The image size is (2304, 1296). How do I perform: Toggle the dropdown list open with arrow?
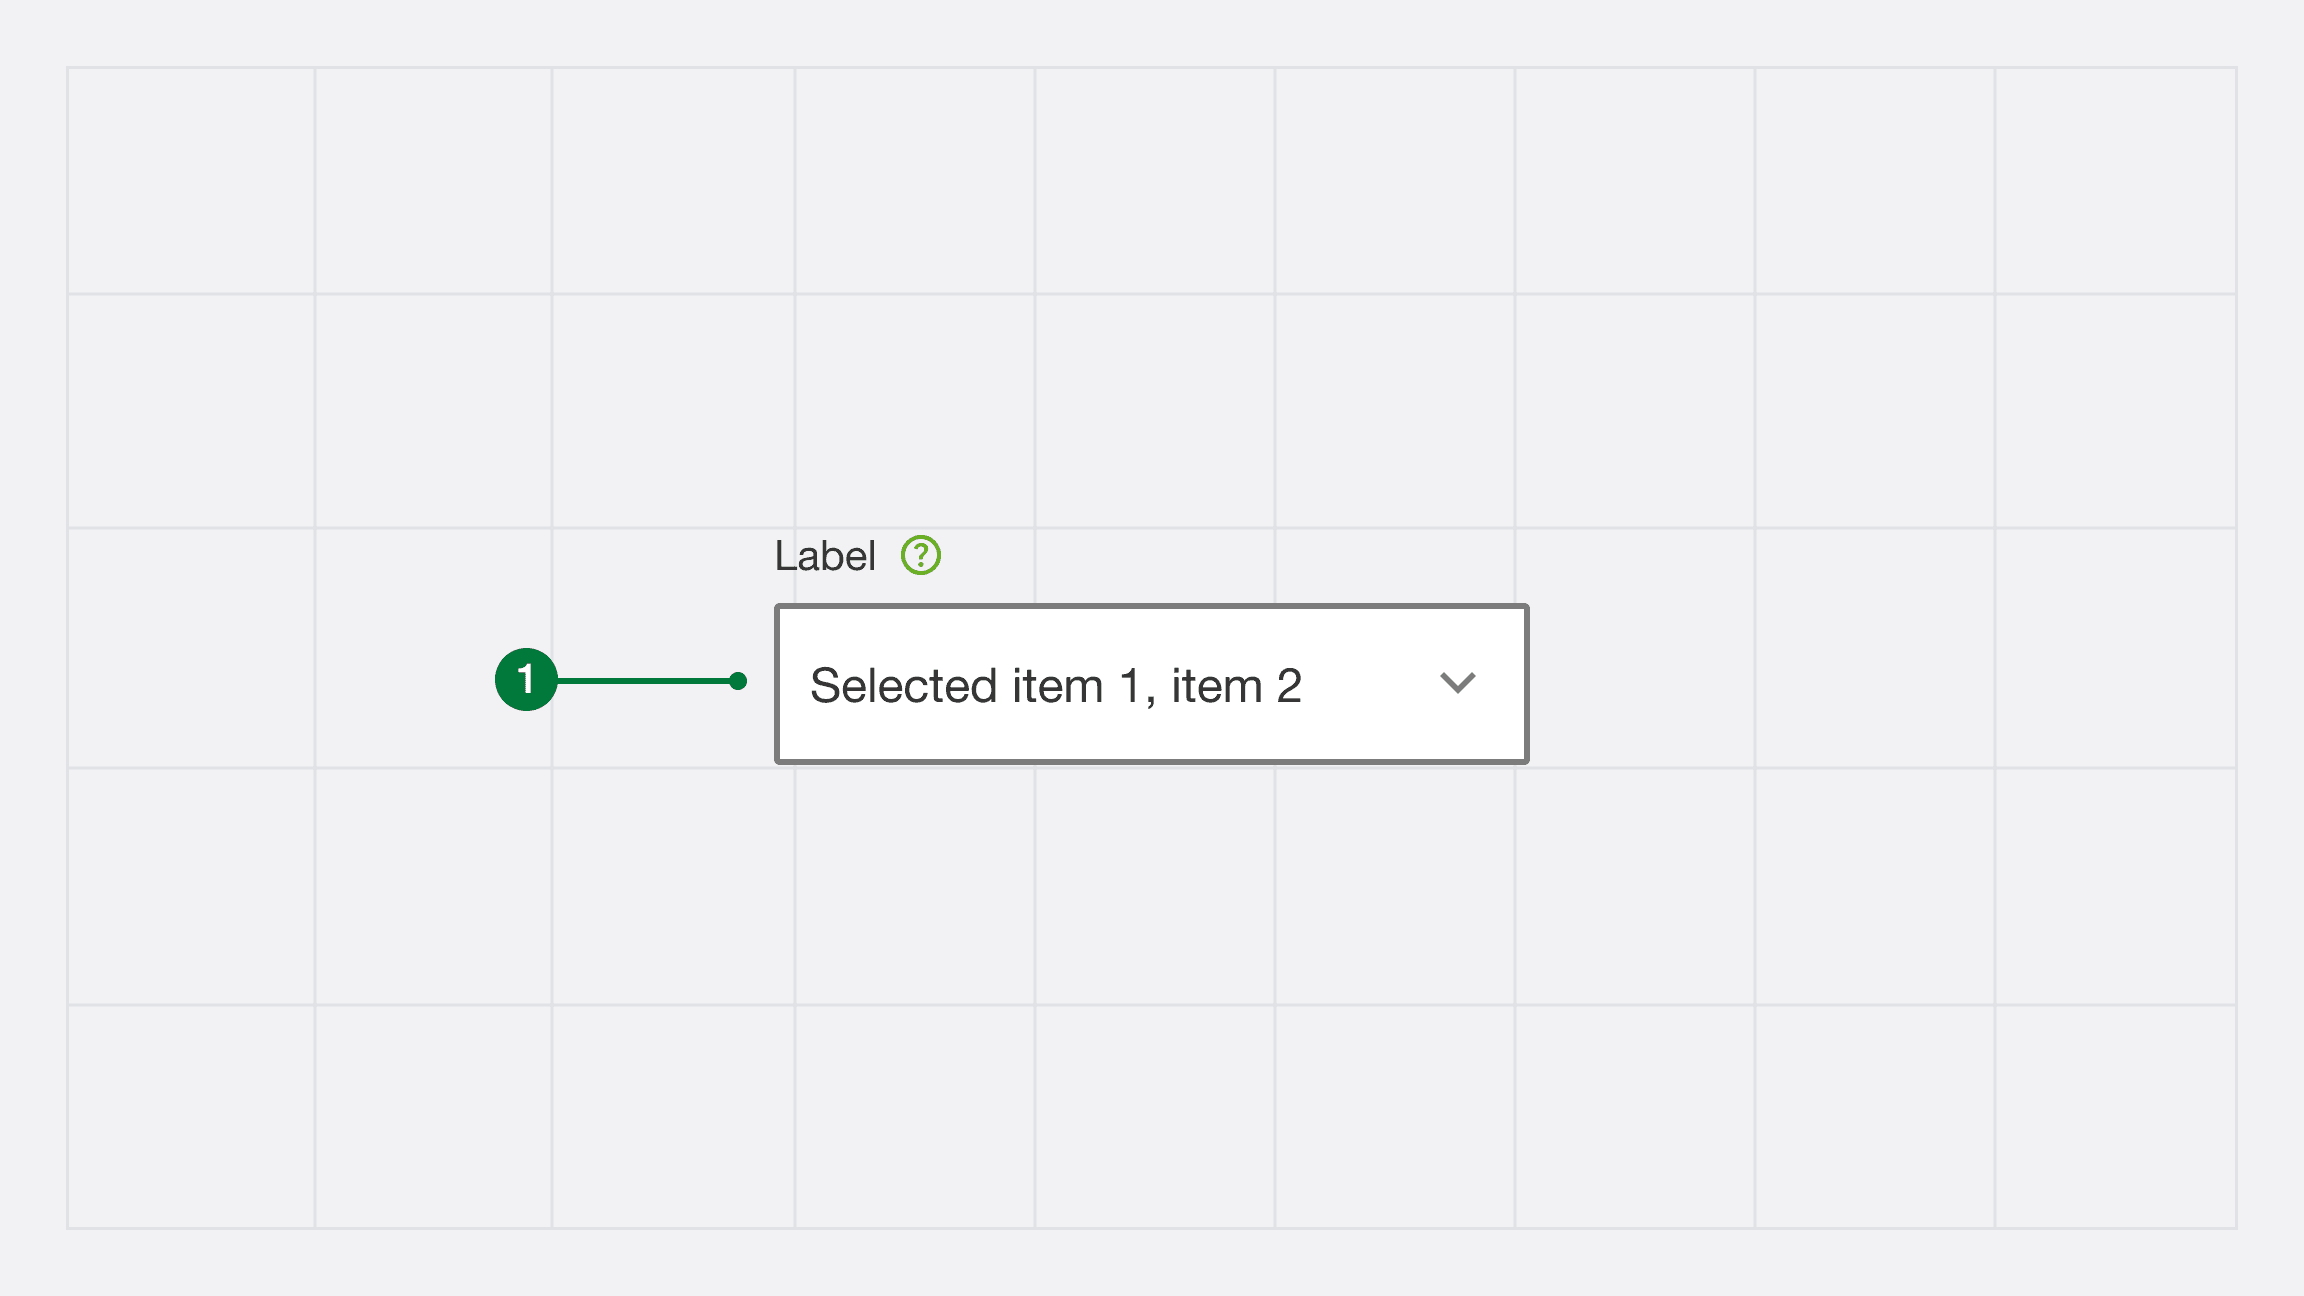[1457, 683]
